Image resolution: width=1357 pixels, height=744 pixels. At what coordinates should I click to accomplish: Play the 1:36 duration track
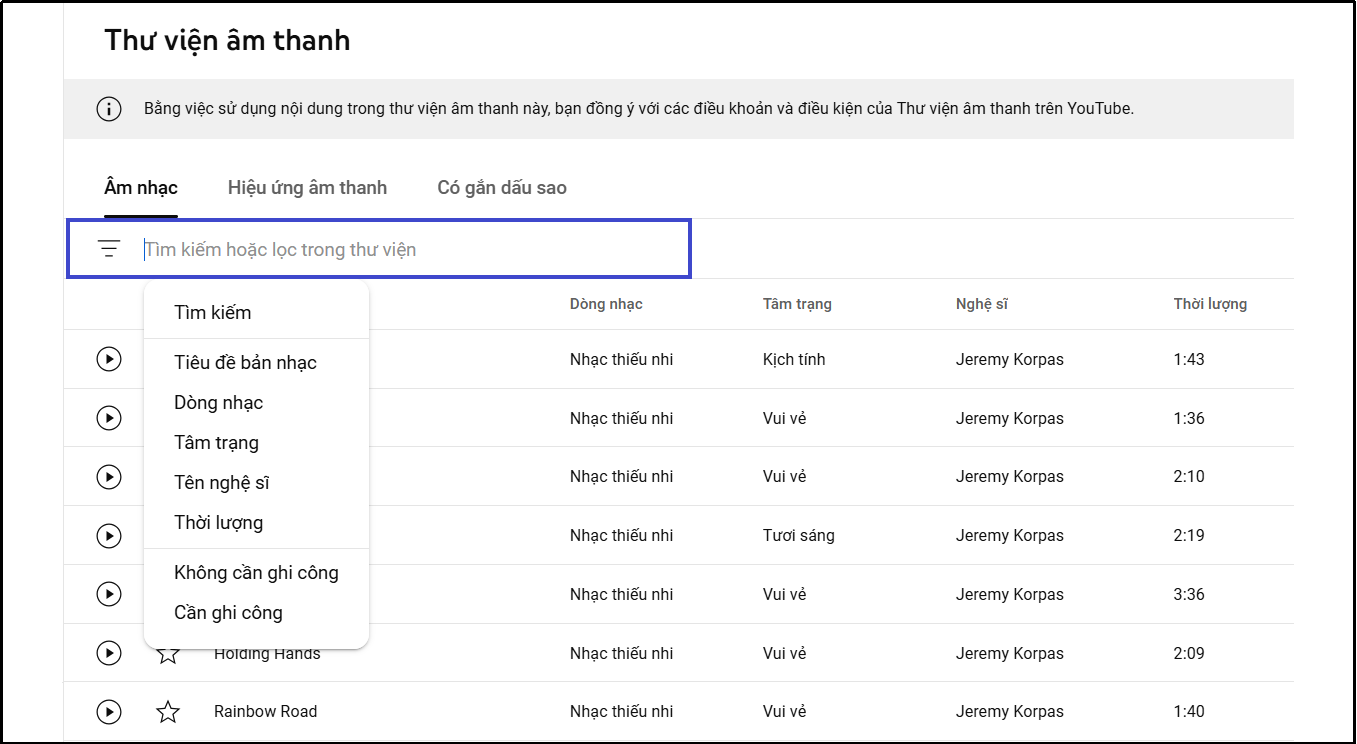(109, 418)
